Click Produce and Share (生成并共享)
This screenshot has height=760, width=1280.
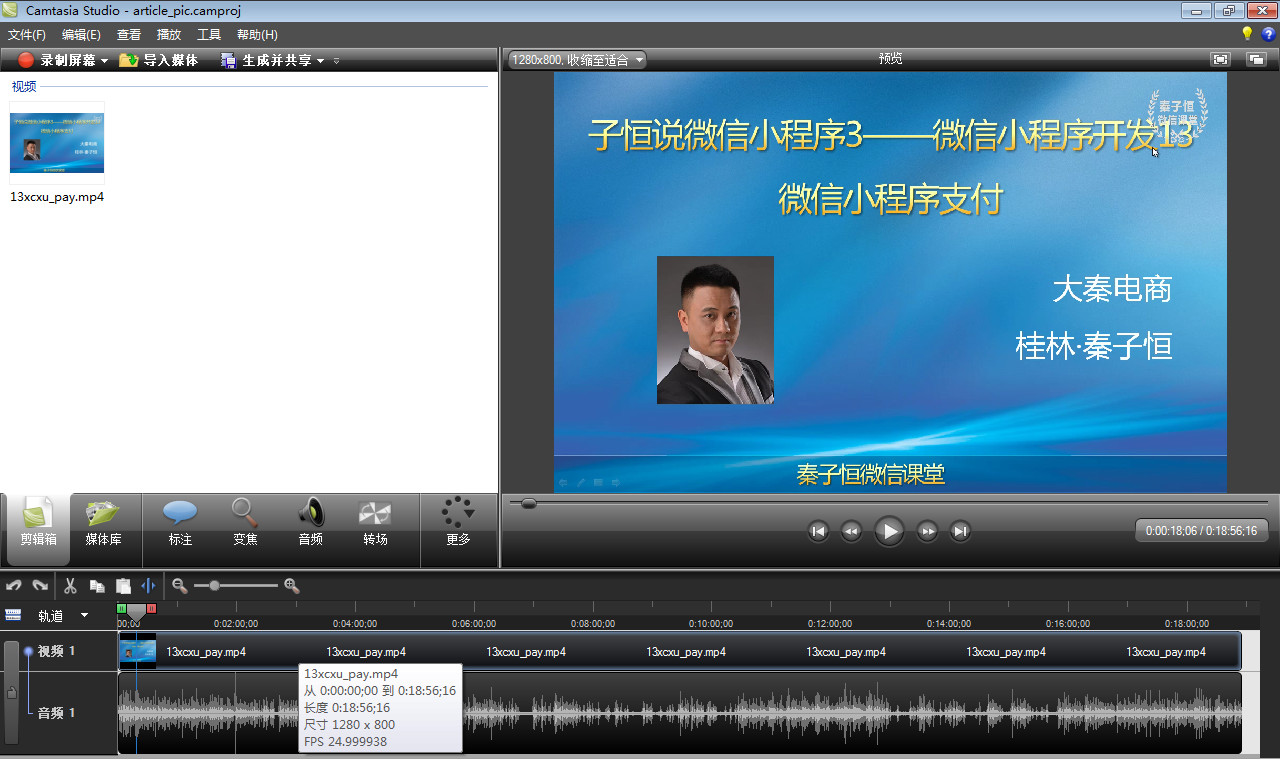(x=266, y=60)
